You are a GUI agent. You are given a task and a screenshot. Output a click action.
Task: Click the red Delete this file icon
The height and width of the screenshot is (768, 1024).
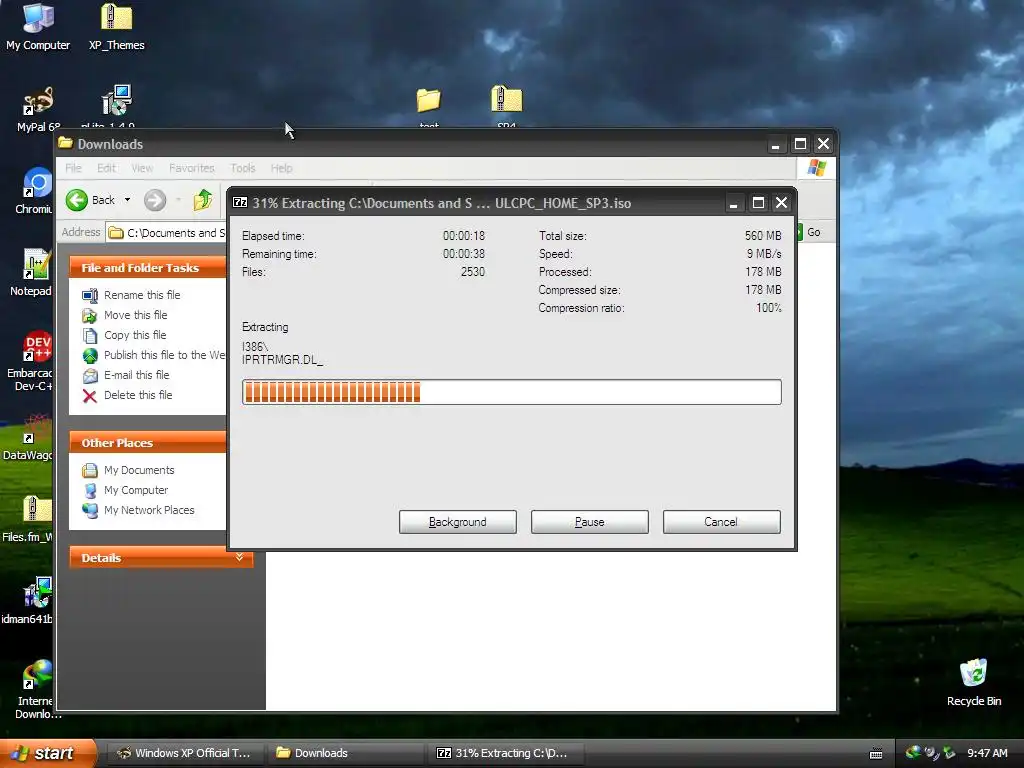(x=89, y=396)
